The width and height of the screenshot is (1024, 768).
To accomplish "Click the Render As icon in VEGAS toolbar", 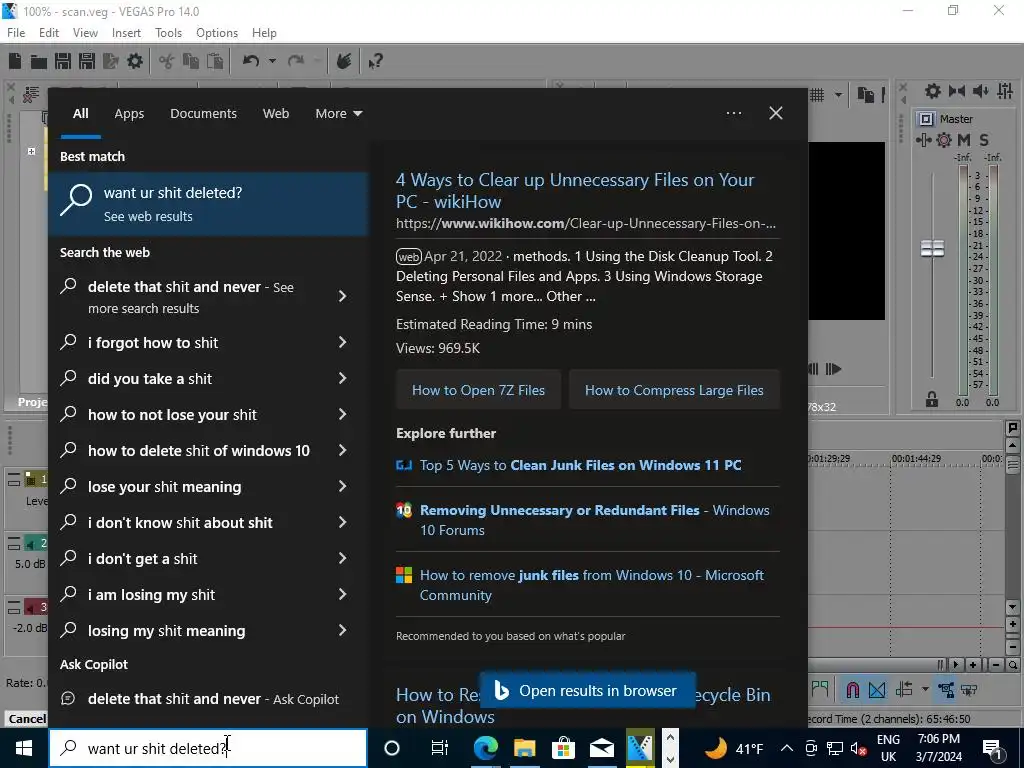I will [x=111, y=61].
